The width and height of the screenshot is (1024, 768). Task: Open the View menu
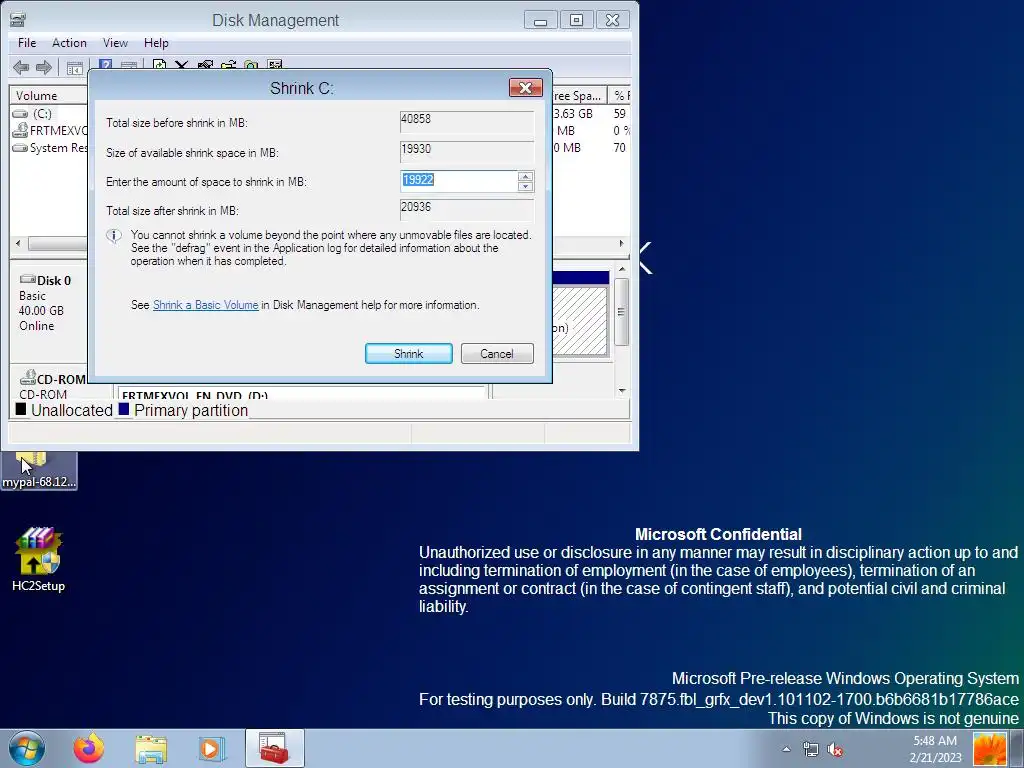click(115, 42)
